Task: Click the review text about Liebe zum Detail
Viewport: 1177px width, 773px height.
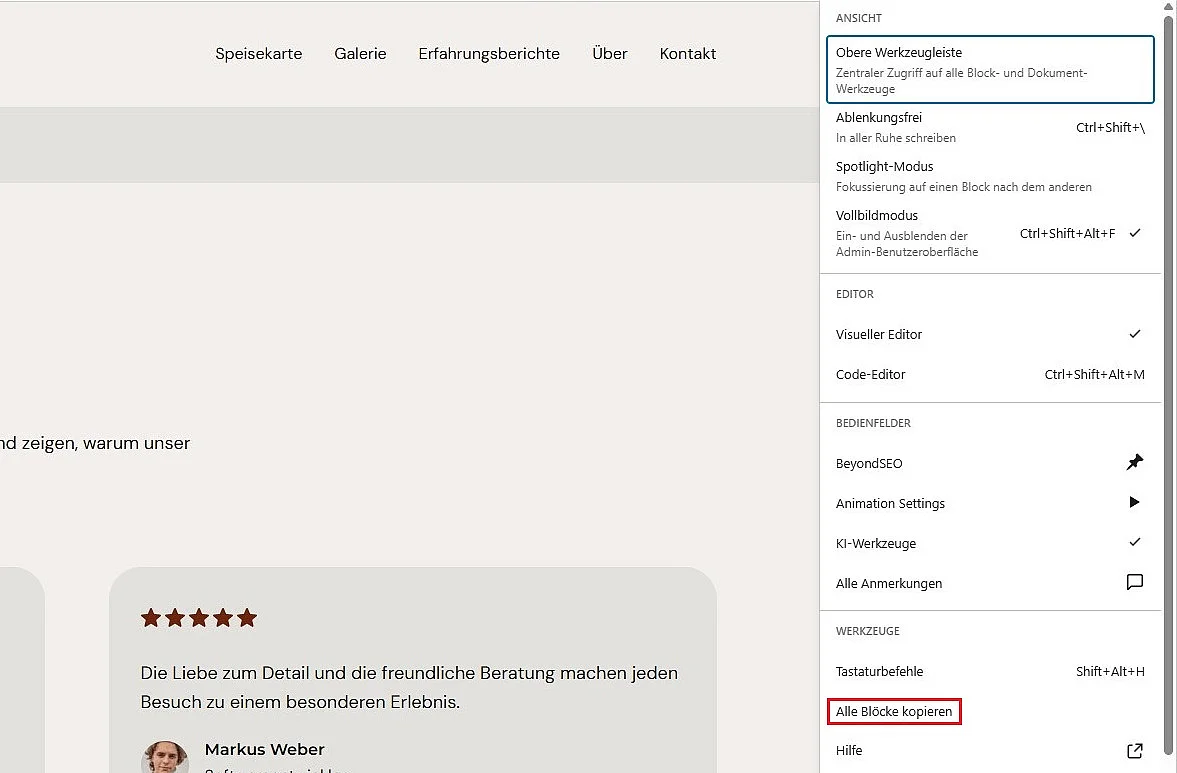Action: (409, 687)
